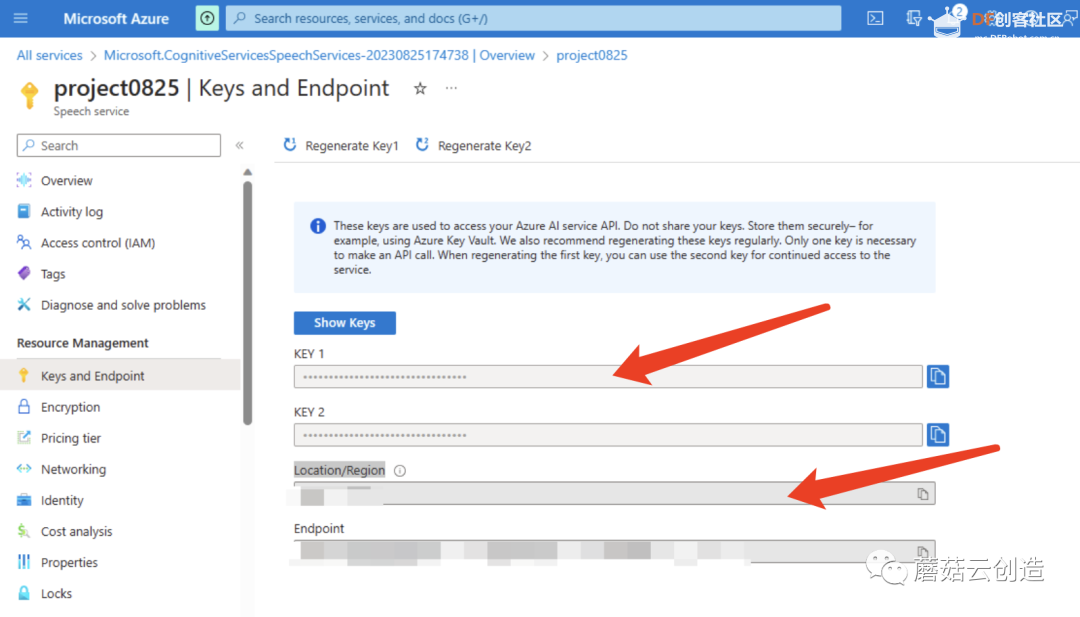Click the Location/Region label
The height and width of the screenshot is (617, 1080).
coord(340,470)
